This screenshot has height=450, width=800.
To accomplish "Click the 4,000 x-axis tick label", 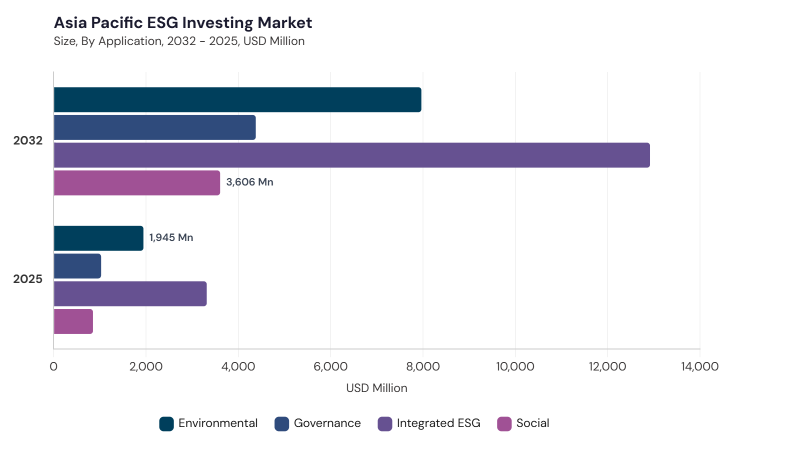I will [238, 367].
